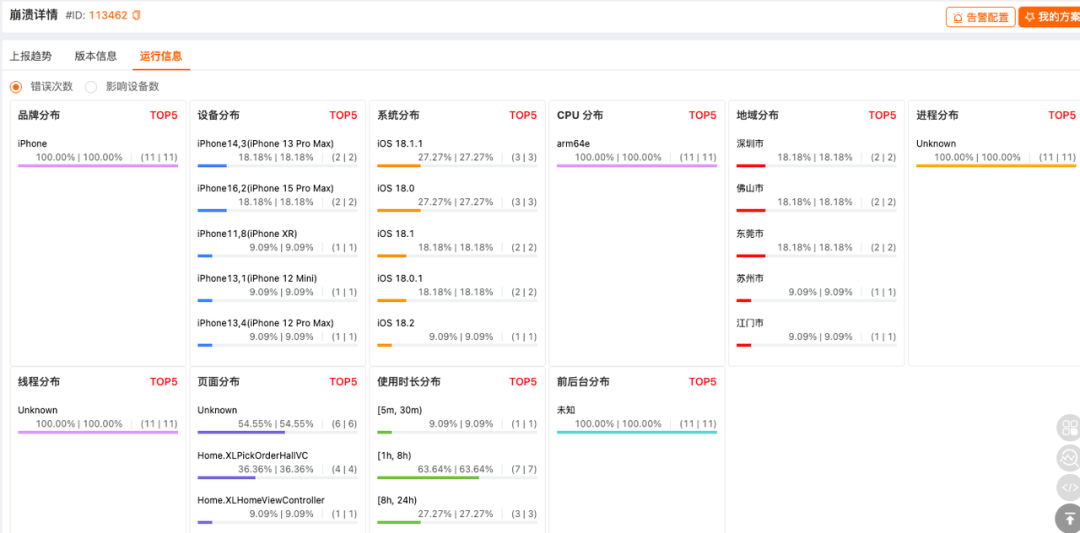Select the 影响设备数 radio button
The height and width of the screenshot is (533, 1080).
point(91,87)
